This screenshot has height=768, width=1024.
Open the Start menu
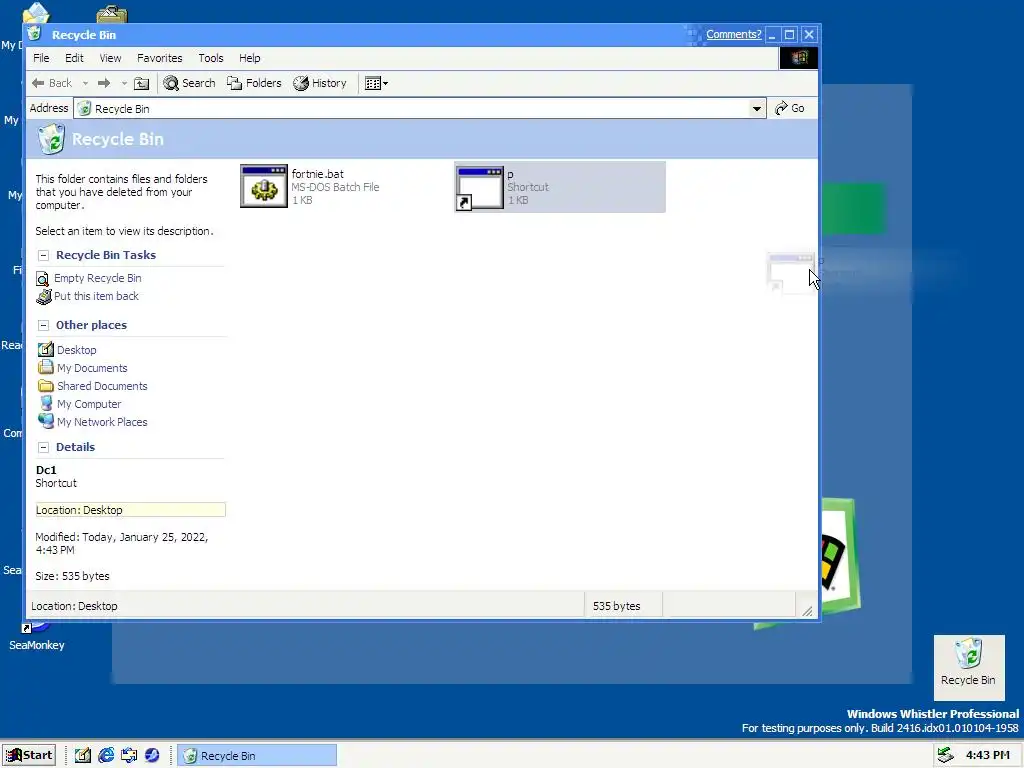29,755
